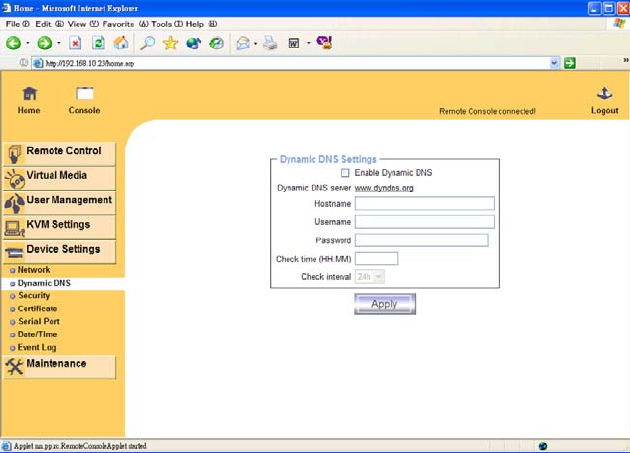This screenshot has height=453, width=630.
Task: Go to the Event Log page
Action: 36,347
